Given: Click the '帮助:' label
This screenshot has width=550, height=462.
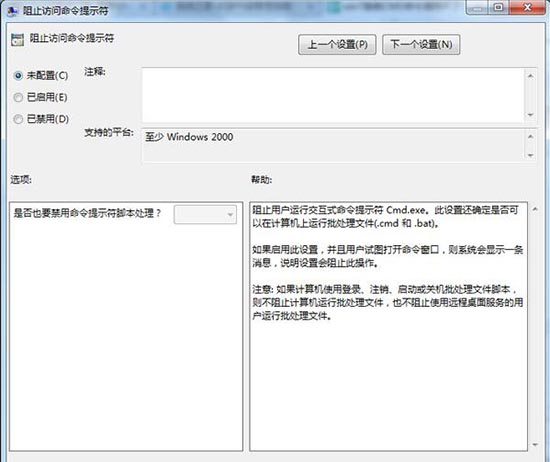Looking at the screenshot, I should click(x=261, y=180).
